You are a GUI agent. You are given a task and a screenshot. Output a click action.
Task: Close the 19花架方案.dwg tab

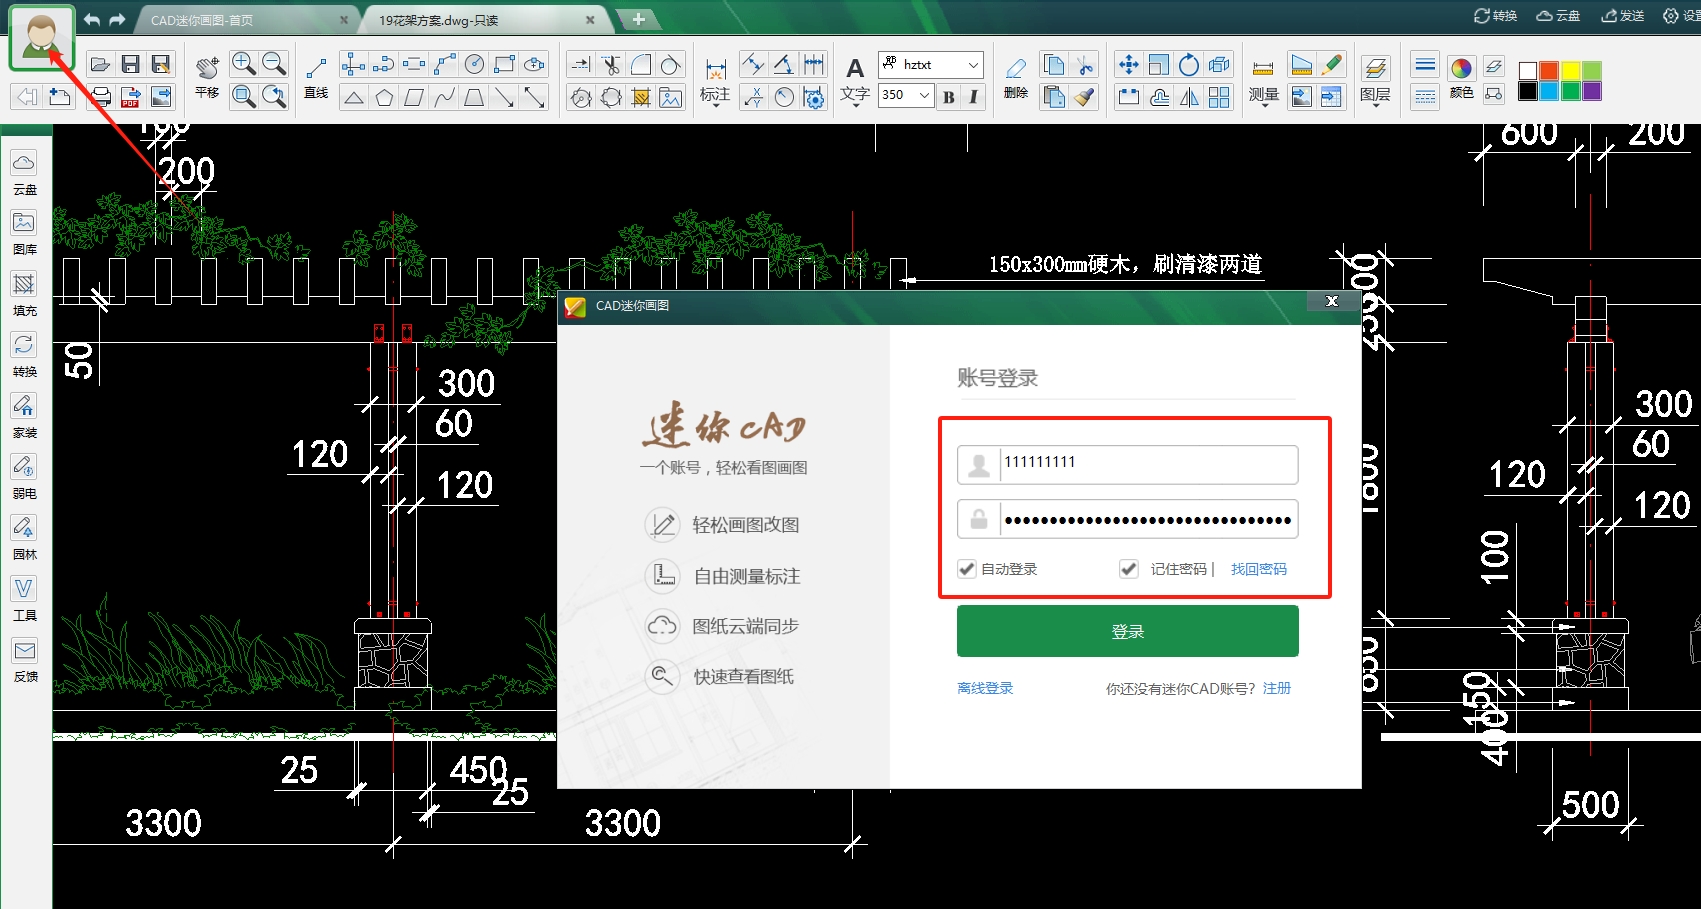[590, 20]
